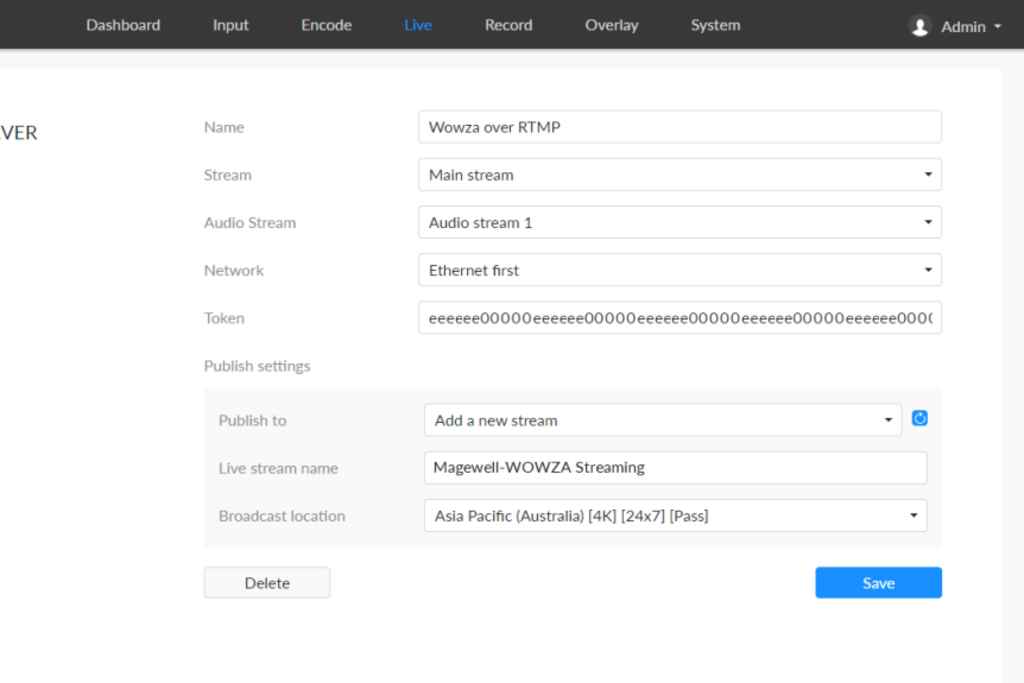Expand the Broadcast location dropdown
The height and width of the screenshot is (683, 1024).
(x=675, y=515)
